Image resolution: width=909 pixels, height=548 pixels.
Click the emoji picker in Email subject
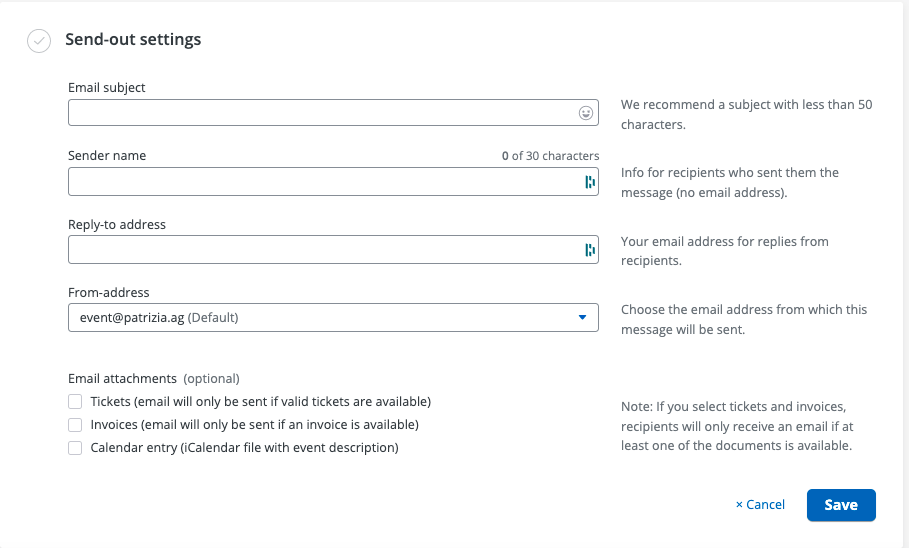click(x=586, y=113)
